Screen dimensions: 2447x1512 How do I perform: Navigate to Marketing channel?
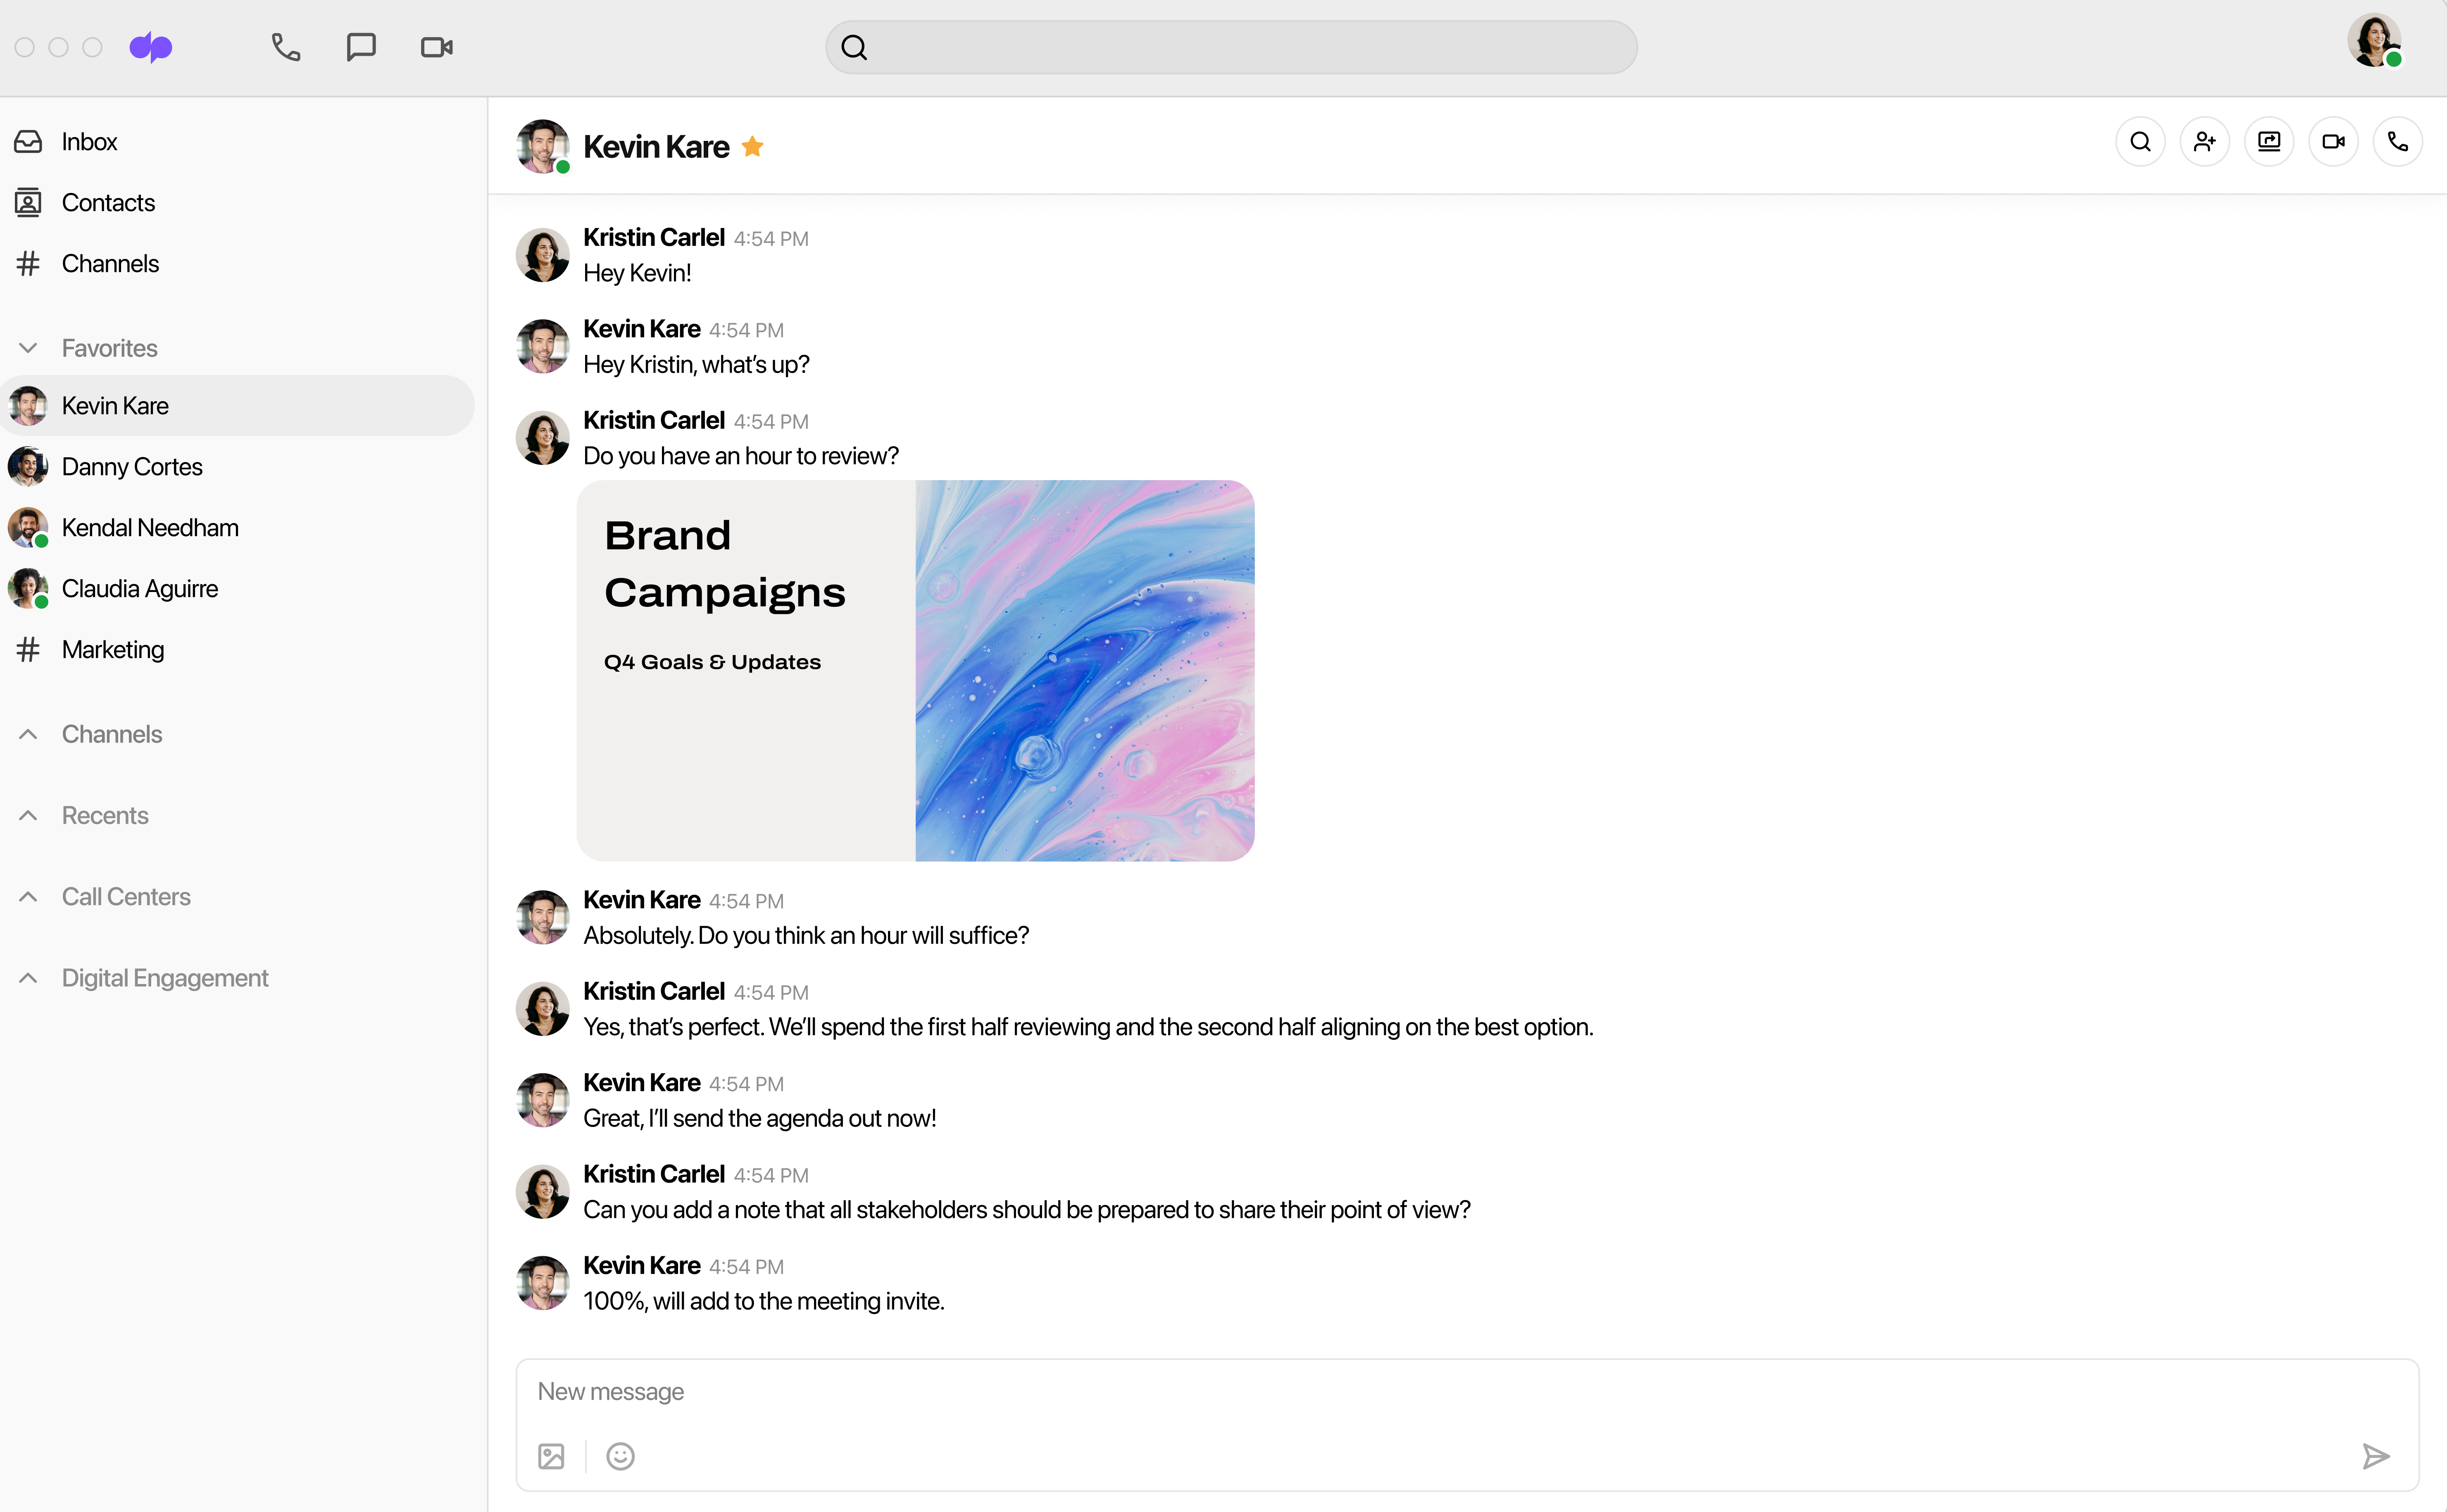pos(112,649)
